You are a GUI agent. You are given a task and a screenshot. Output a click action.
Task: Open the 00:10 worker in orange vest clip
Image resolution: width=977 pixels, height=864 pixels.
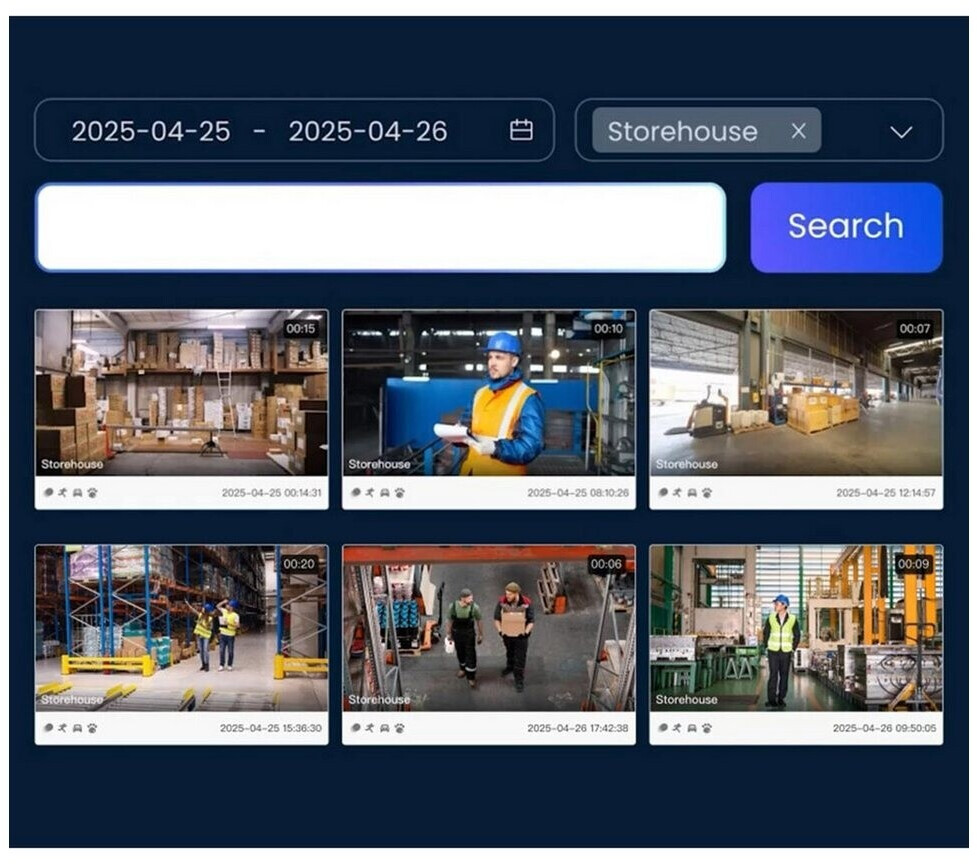coord(488,392)
